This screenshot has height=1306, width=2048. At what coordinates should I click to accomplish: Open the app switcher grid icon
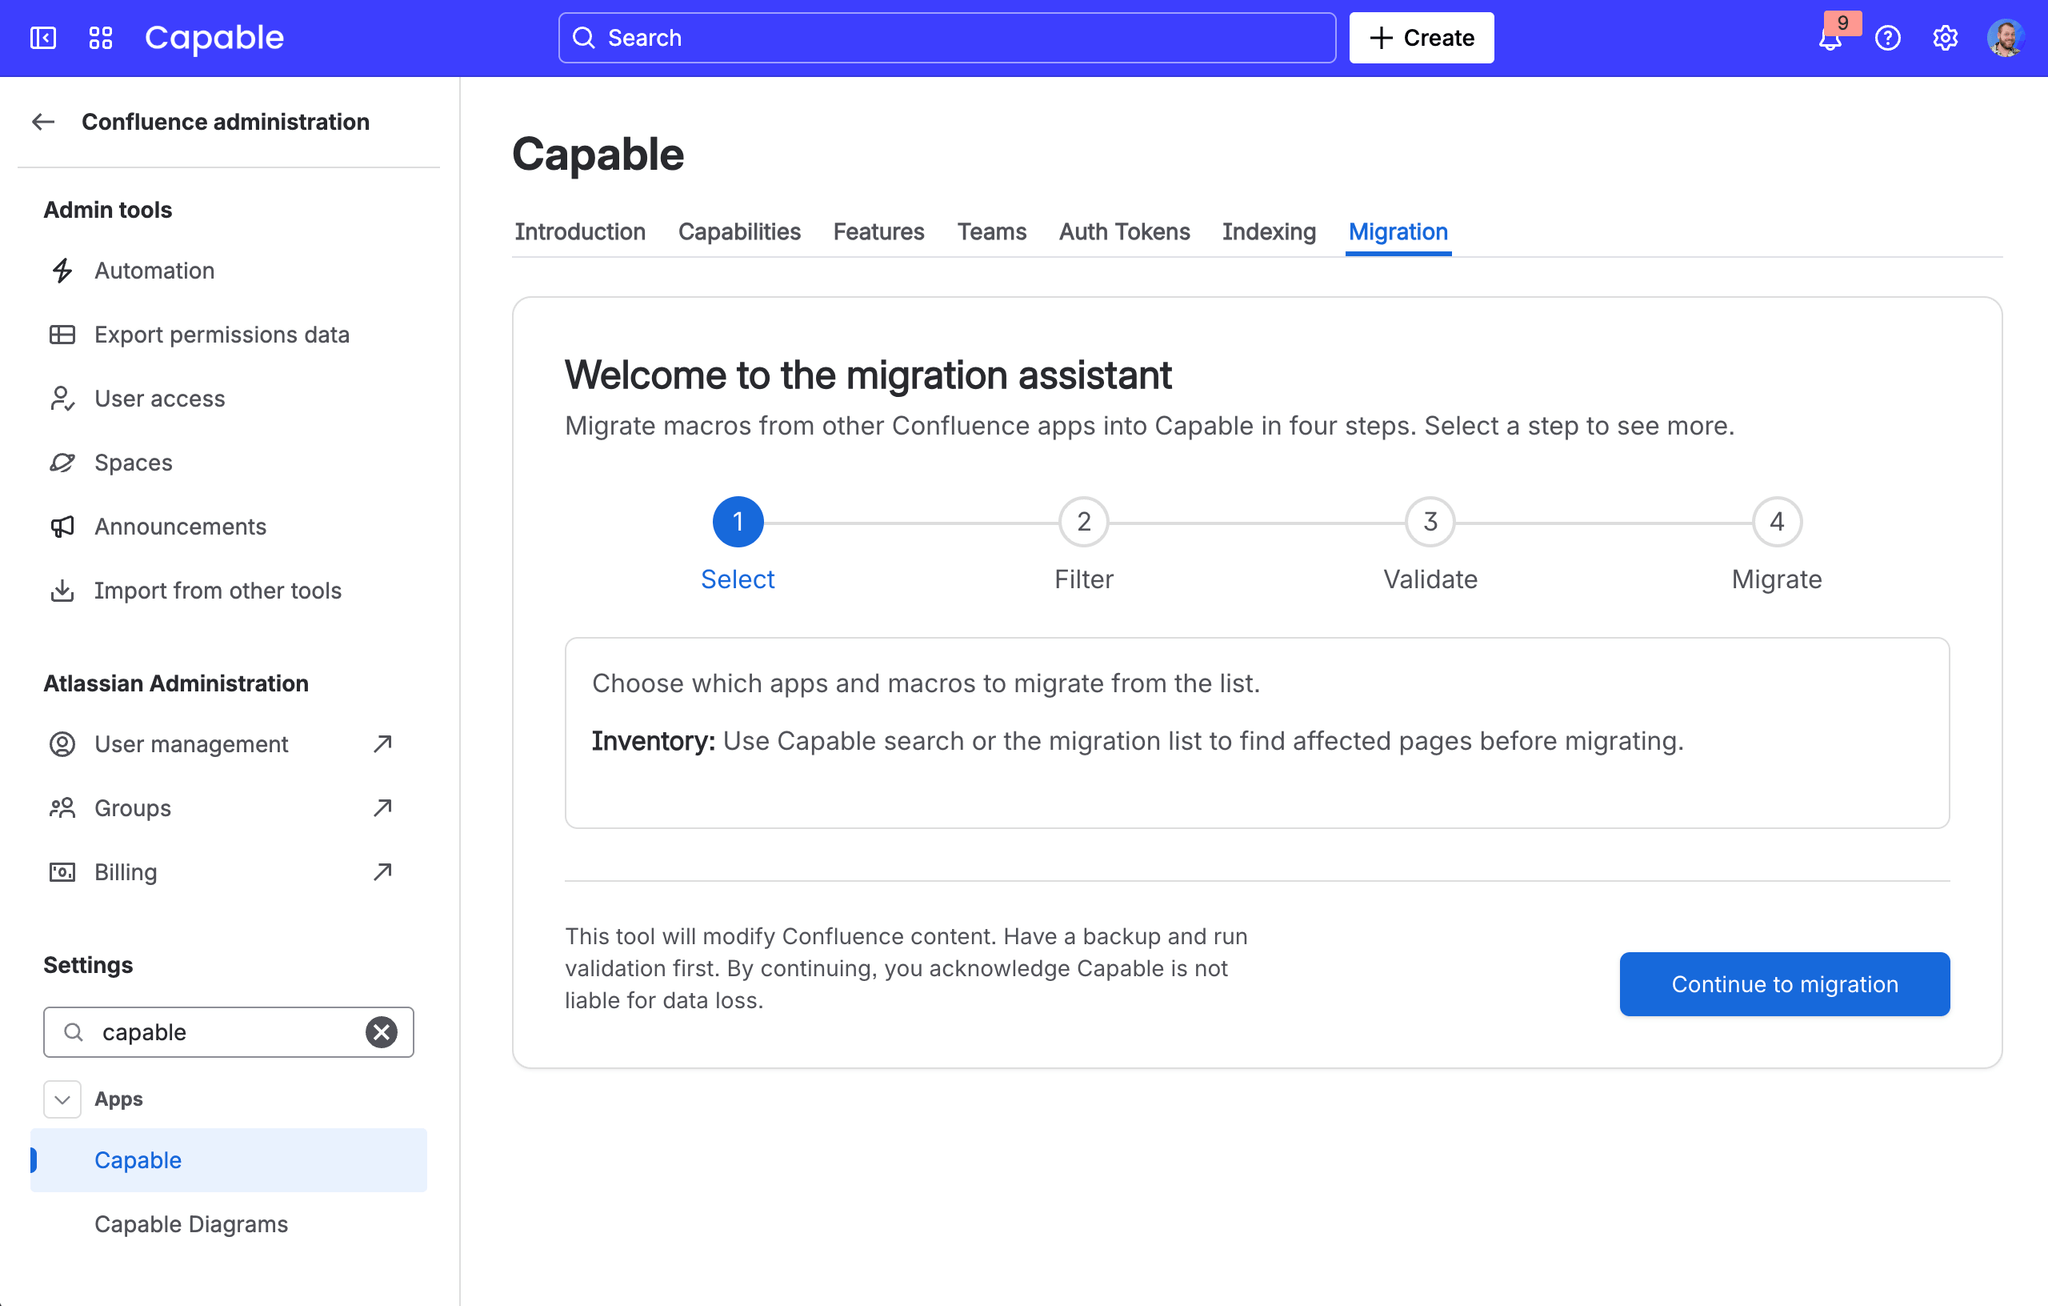coord(100,38)
